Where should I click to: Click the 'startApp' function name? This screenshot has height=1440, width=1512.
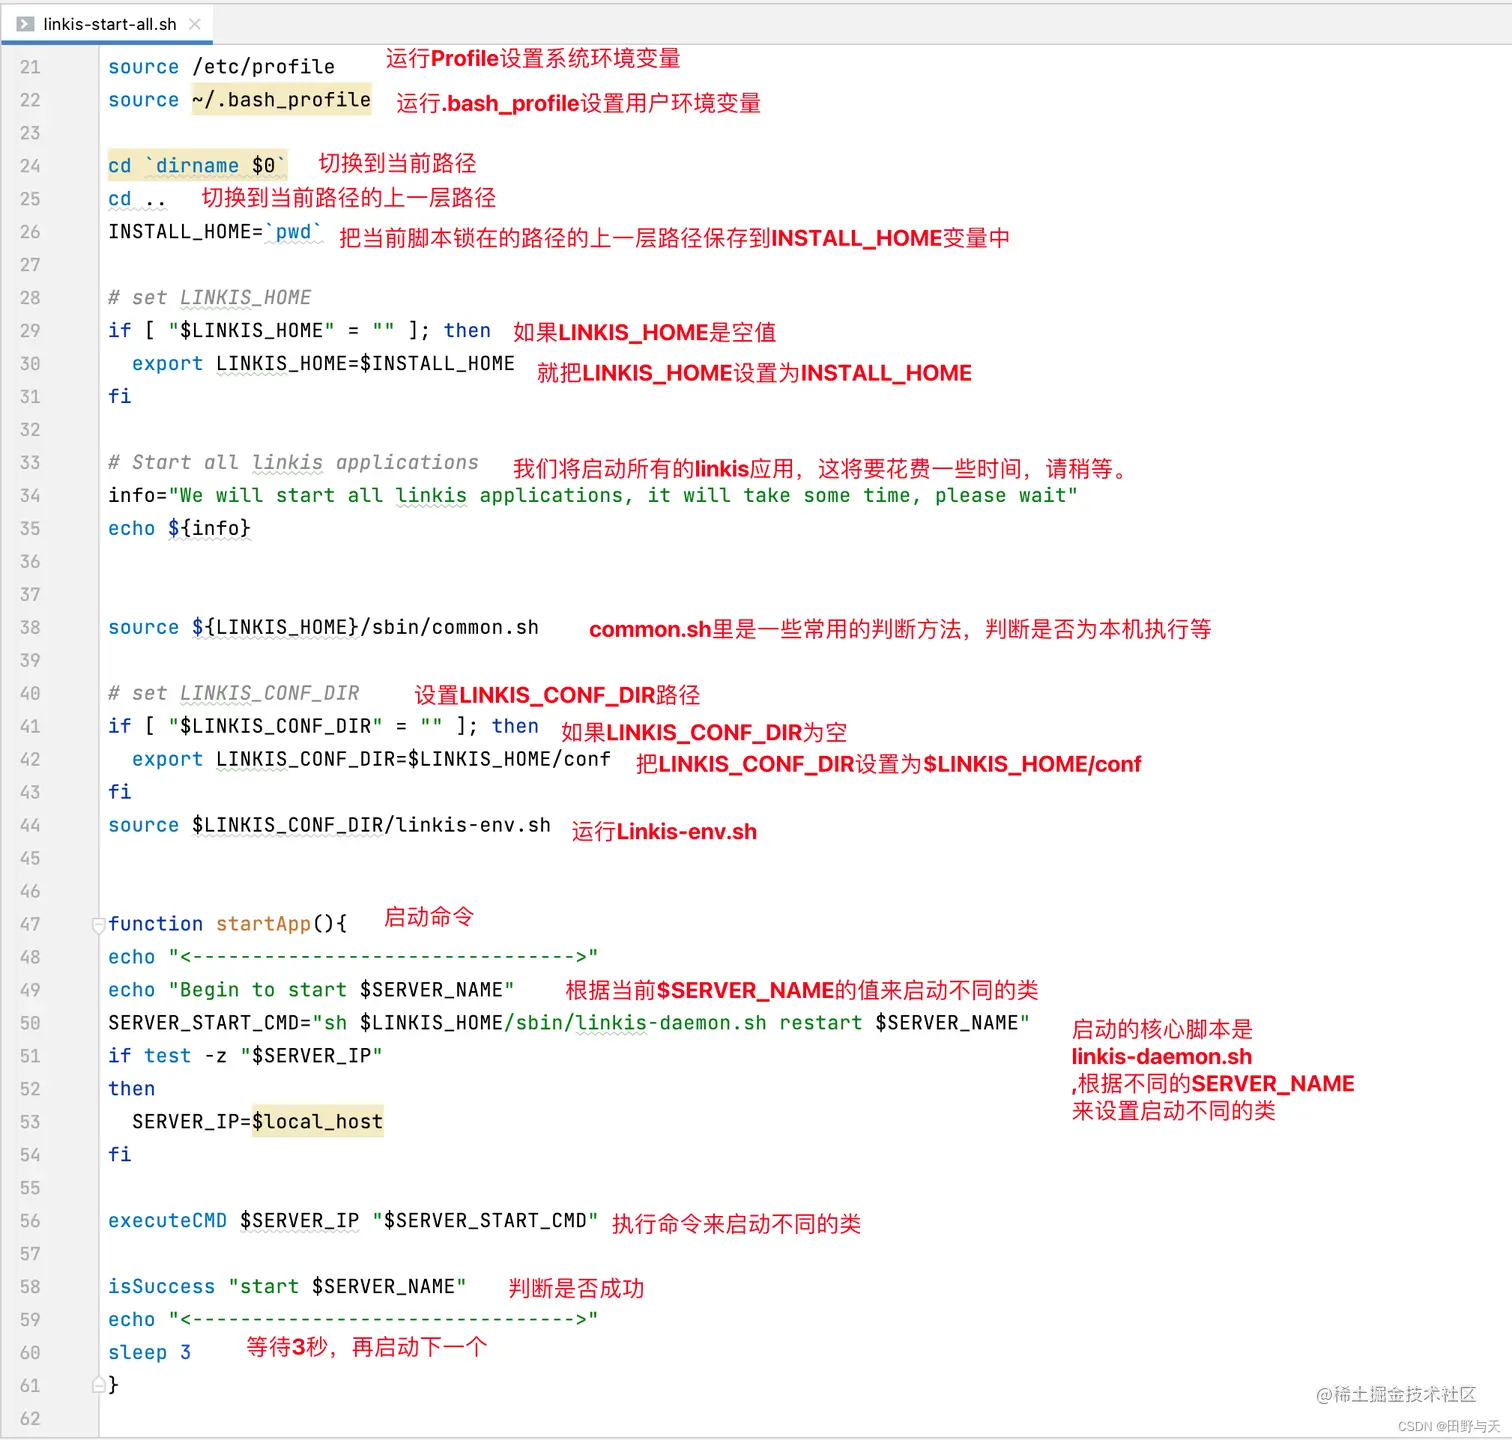pos(263,925)
